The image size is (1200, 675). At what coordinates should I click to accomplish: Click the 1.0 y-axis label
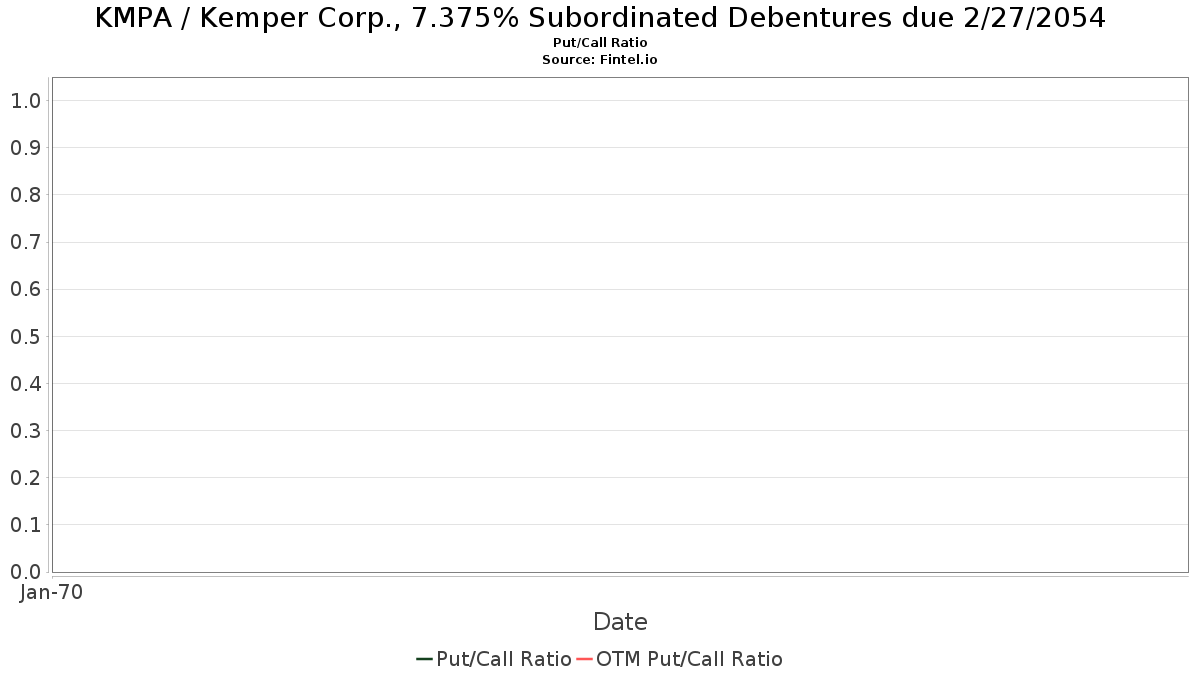(25, 101)
